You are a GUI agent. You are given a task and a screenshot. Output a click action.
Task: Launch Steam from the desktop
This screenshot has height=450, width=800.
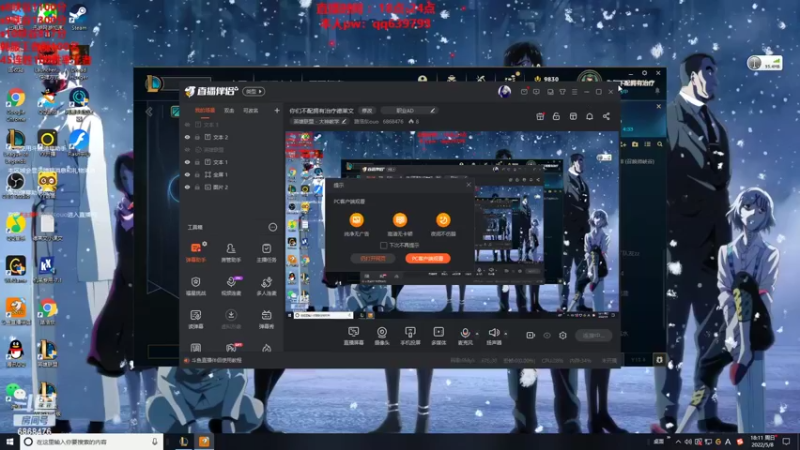(x=78, y=16)
